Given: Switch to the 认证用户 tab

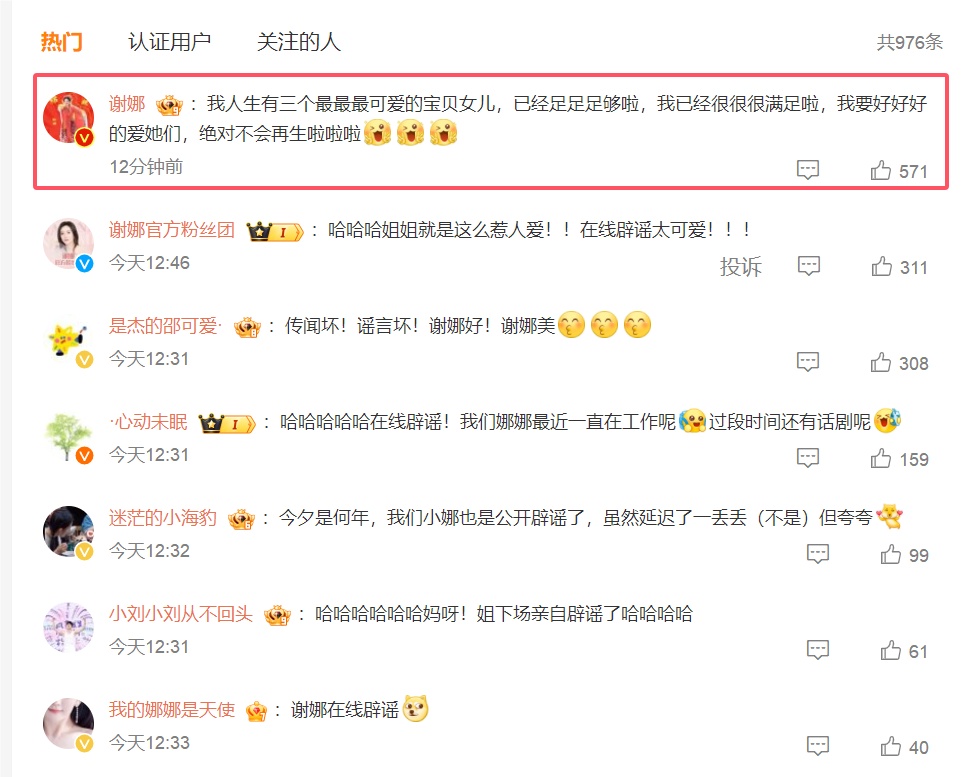Looking at the screenshot, I should (x=169, y=42).
